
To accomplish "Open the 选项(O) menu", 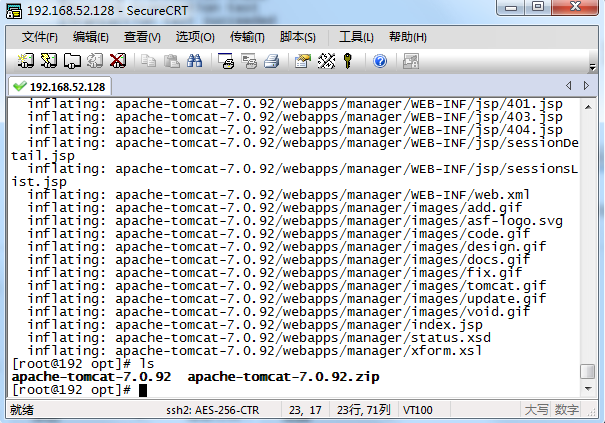I will tap(195, 37).
